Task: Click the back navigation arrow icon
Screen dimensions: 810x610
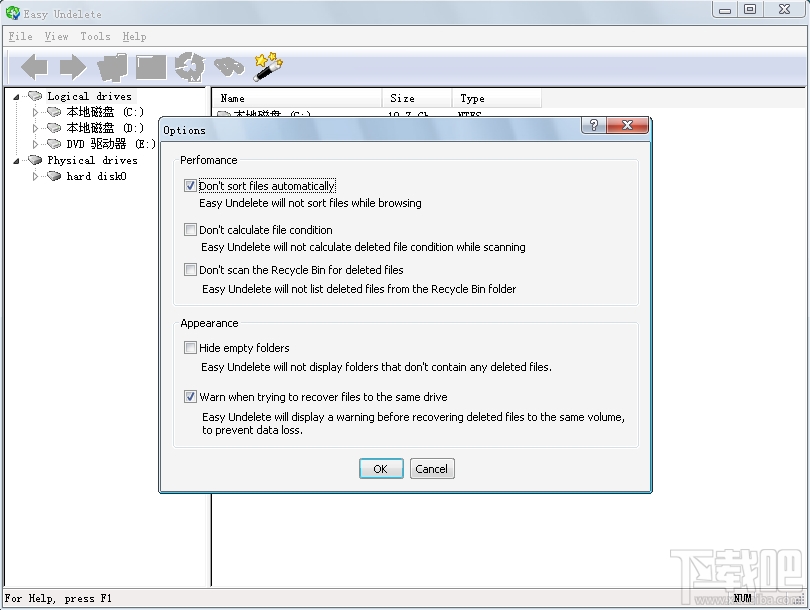Action: pyautogui.click(x=32, y=66)
